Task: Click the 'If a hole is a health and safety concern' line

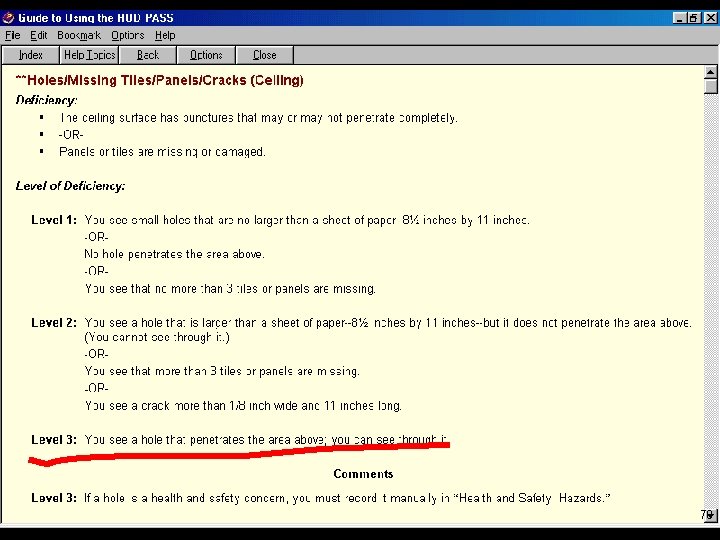Action: (x=347, y=498)
